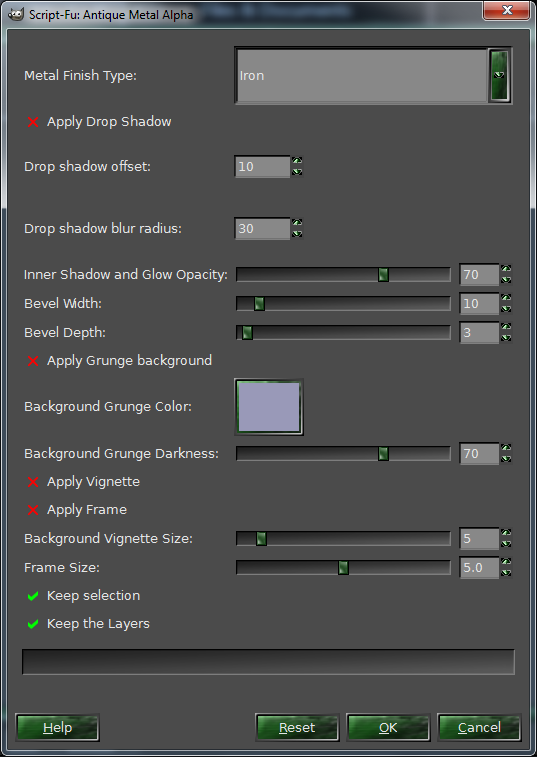Decrease Drop shadow blur radius with down arrow
This screenshot has height=757, width=537.
(297, 234)
